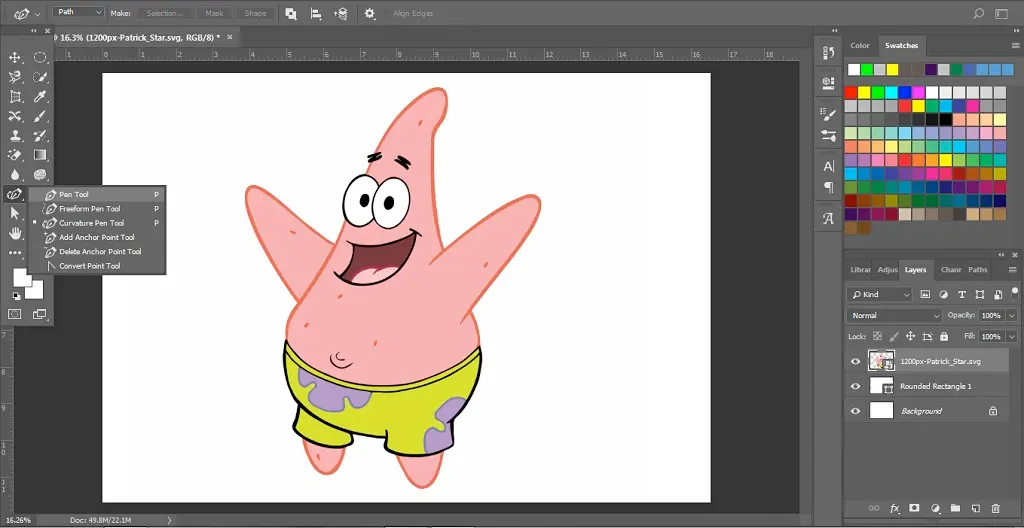Select the Quick Selection tool
Image resolution: width=1024 pixels, height=528 pixels.
40,77
